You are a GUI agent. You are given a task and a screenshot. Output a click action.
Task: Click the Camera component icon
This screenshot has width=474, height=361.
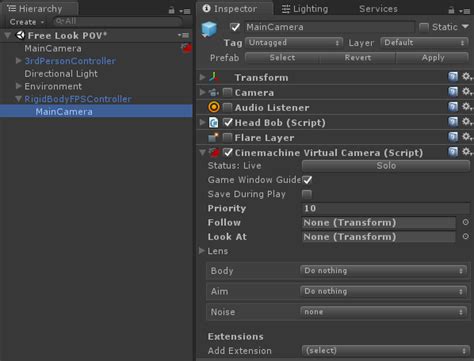[213, 92]
